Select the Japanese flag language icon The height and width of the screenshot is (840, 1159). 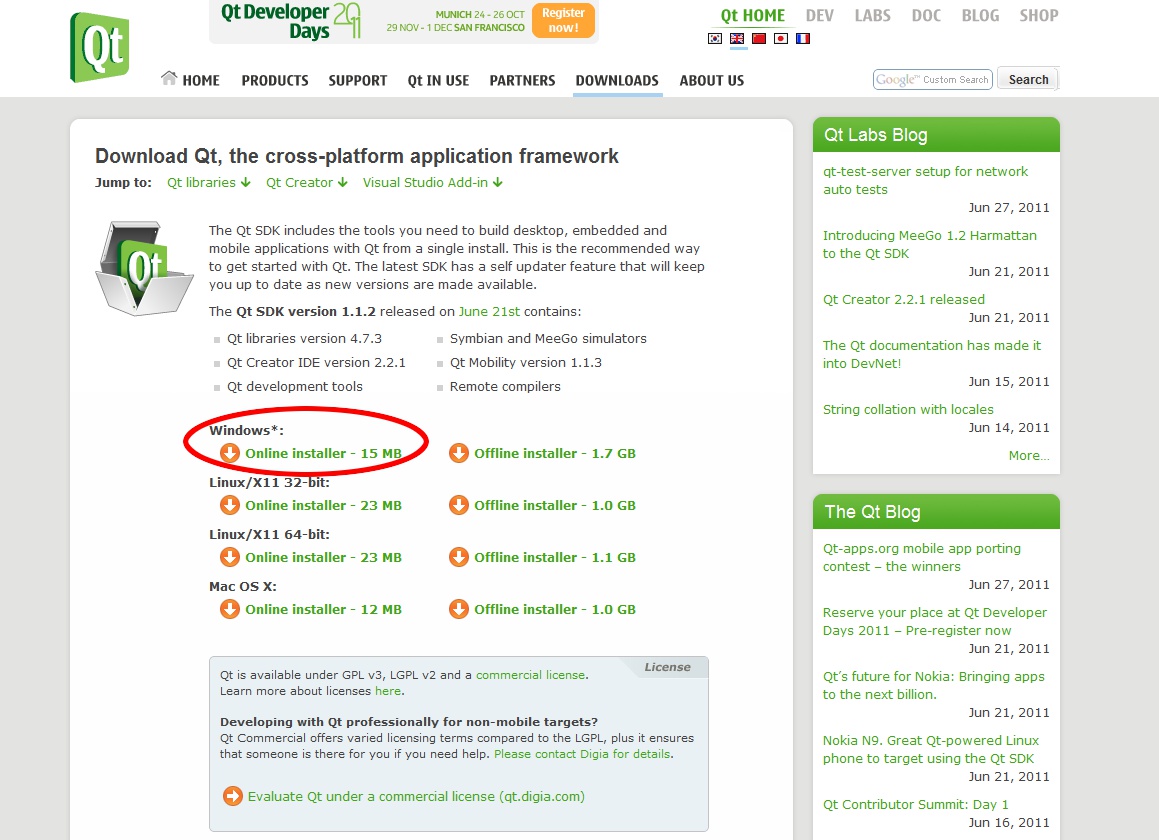click(x=780, y=39)
